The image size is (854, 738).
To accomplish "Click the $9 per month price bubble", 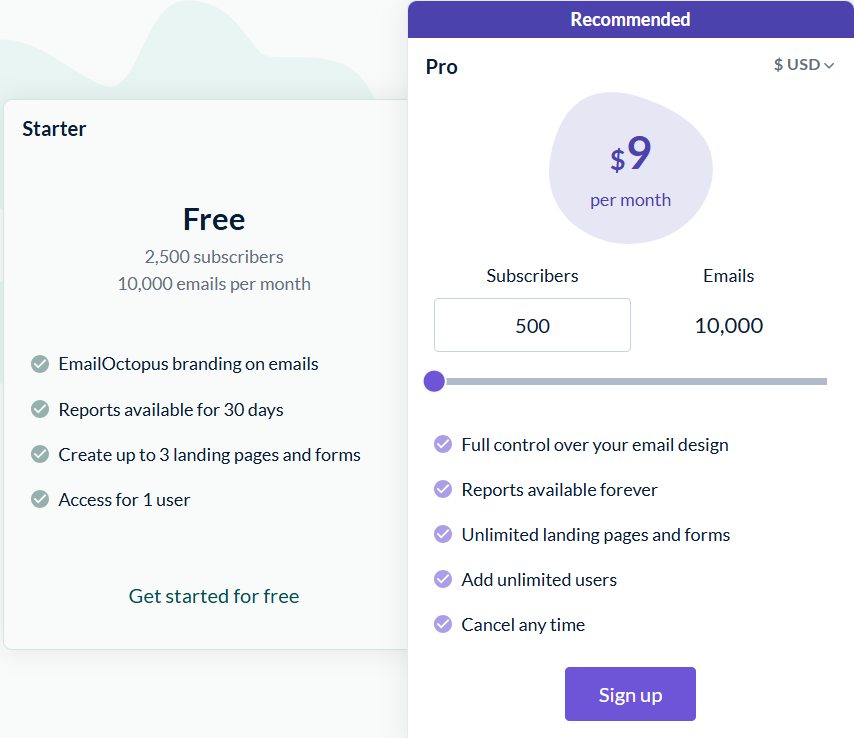I will point(630,168).
